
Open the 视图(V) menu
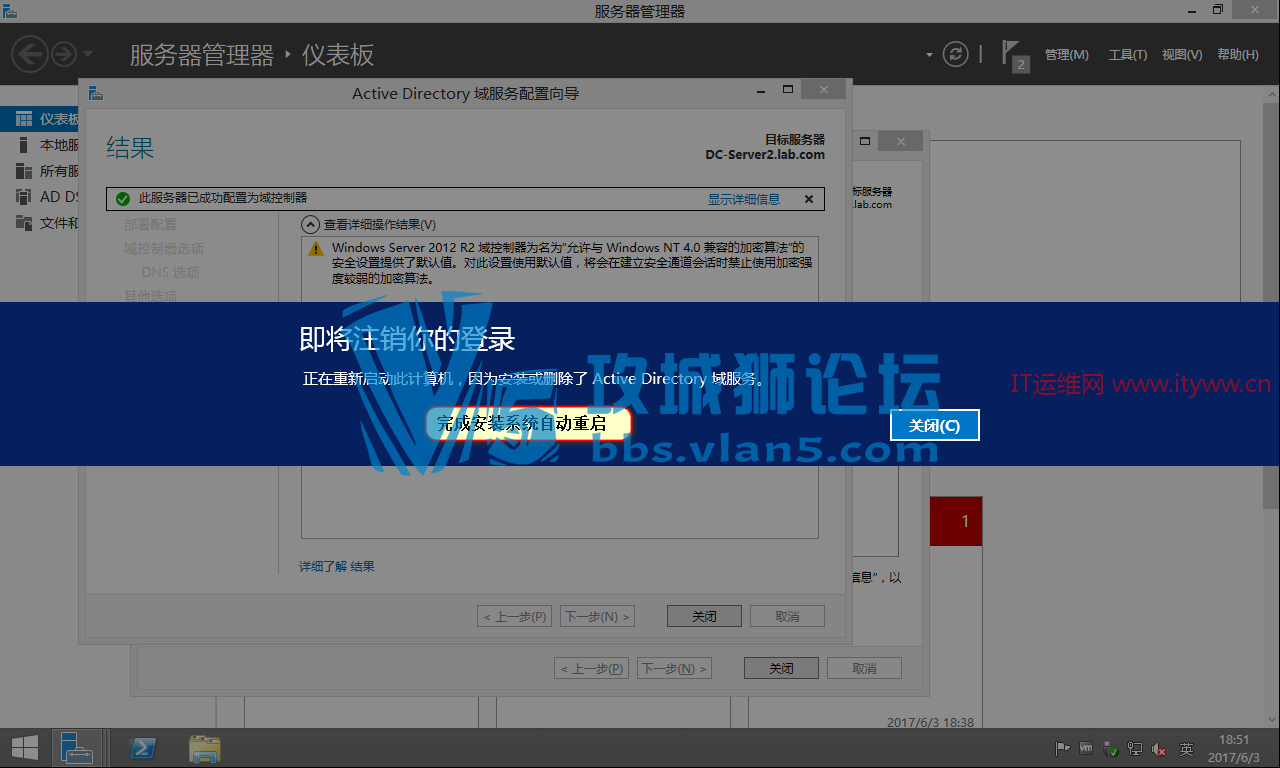click(x=1182, y=55)
